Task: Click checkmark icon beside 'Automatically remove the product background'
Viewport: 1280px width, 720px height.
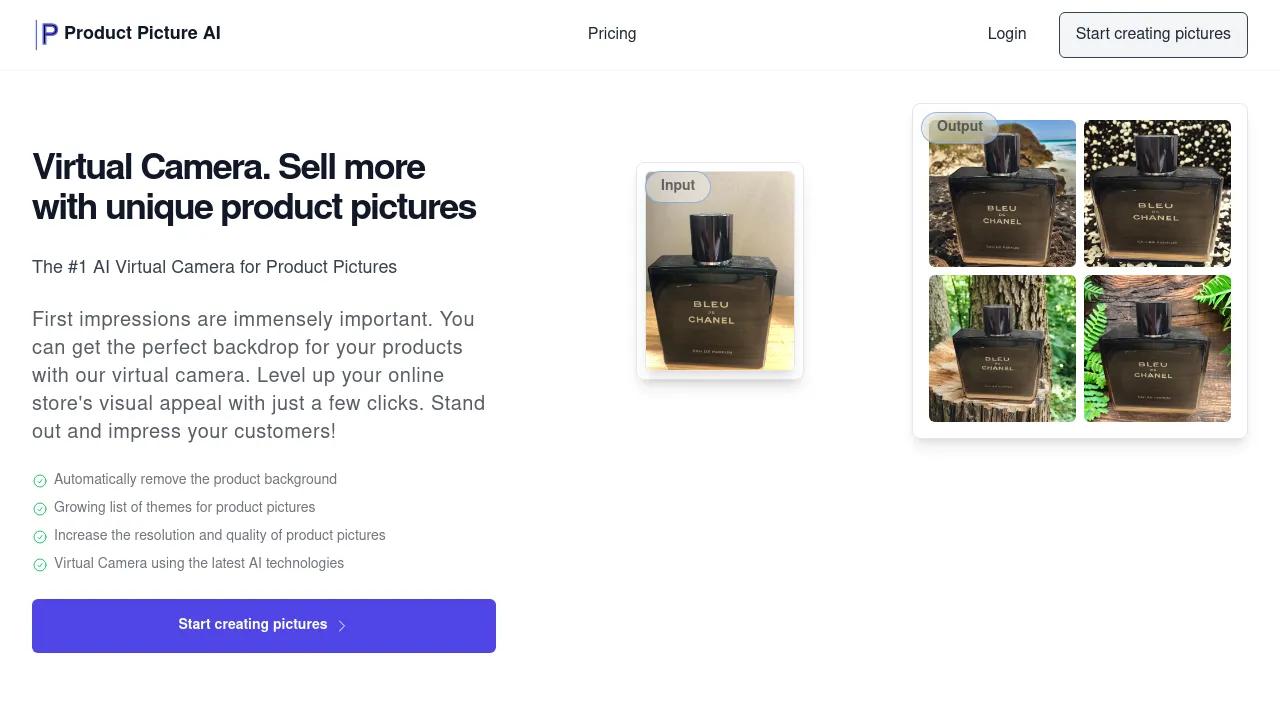Action: click(x=40, y=481)
